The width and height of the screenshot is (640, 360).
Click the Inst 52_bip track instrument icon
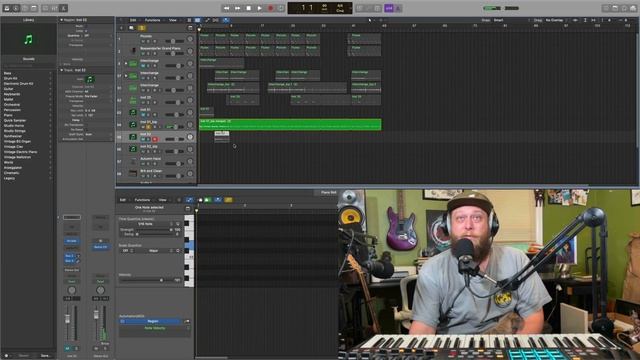[x=133, y=149]
